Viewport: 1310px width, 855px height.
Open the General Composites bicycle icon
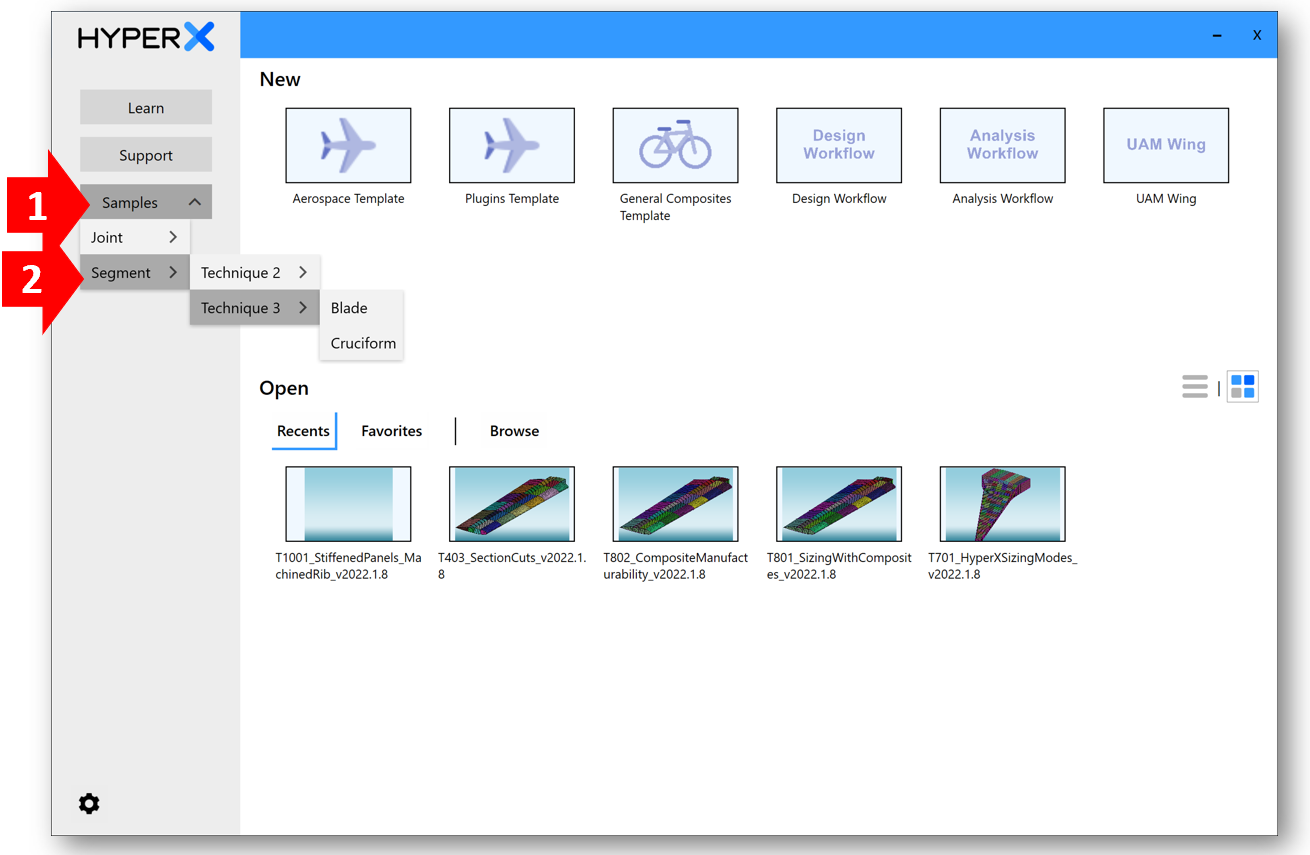675,146
